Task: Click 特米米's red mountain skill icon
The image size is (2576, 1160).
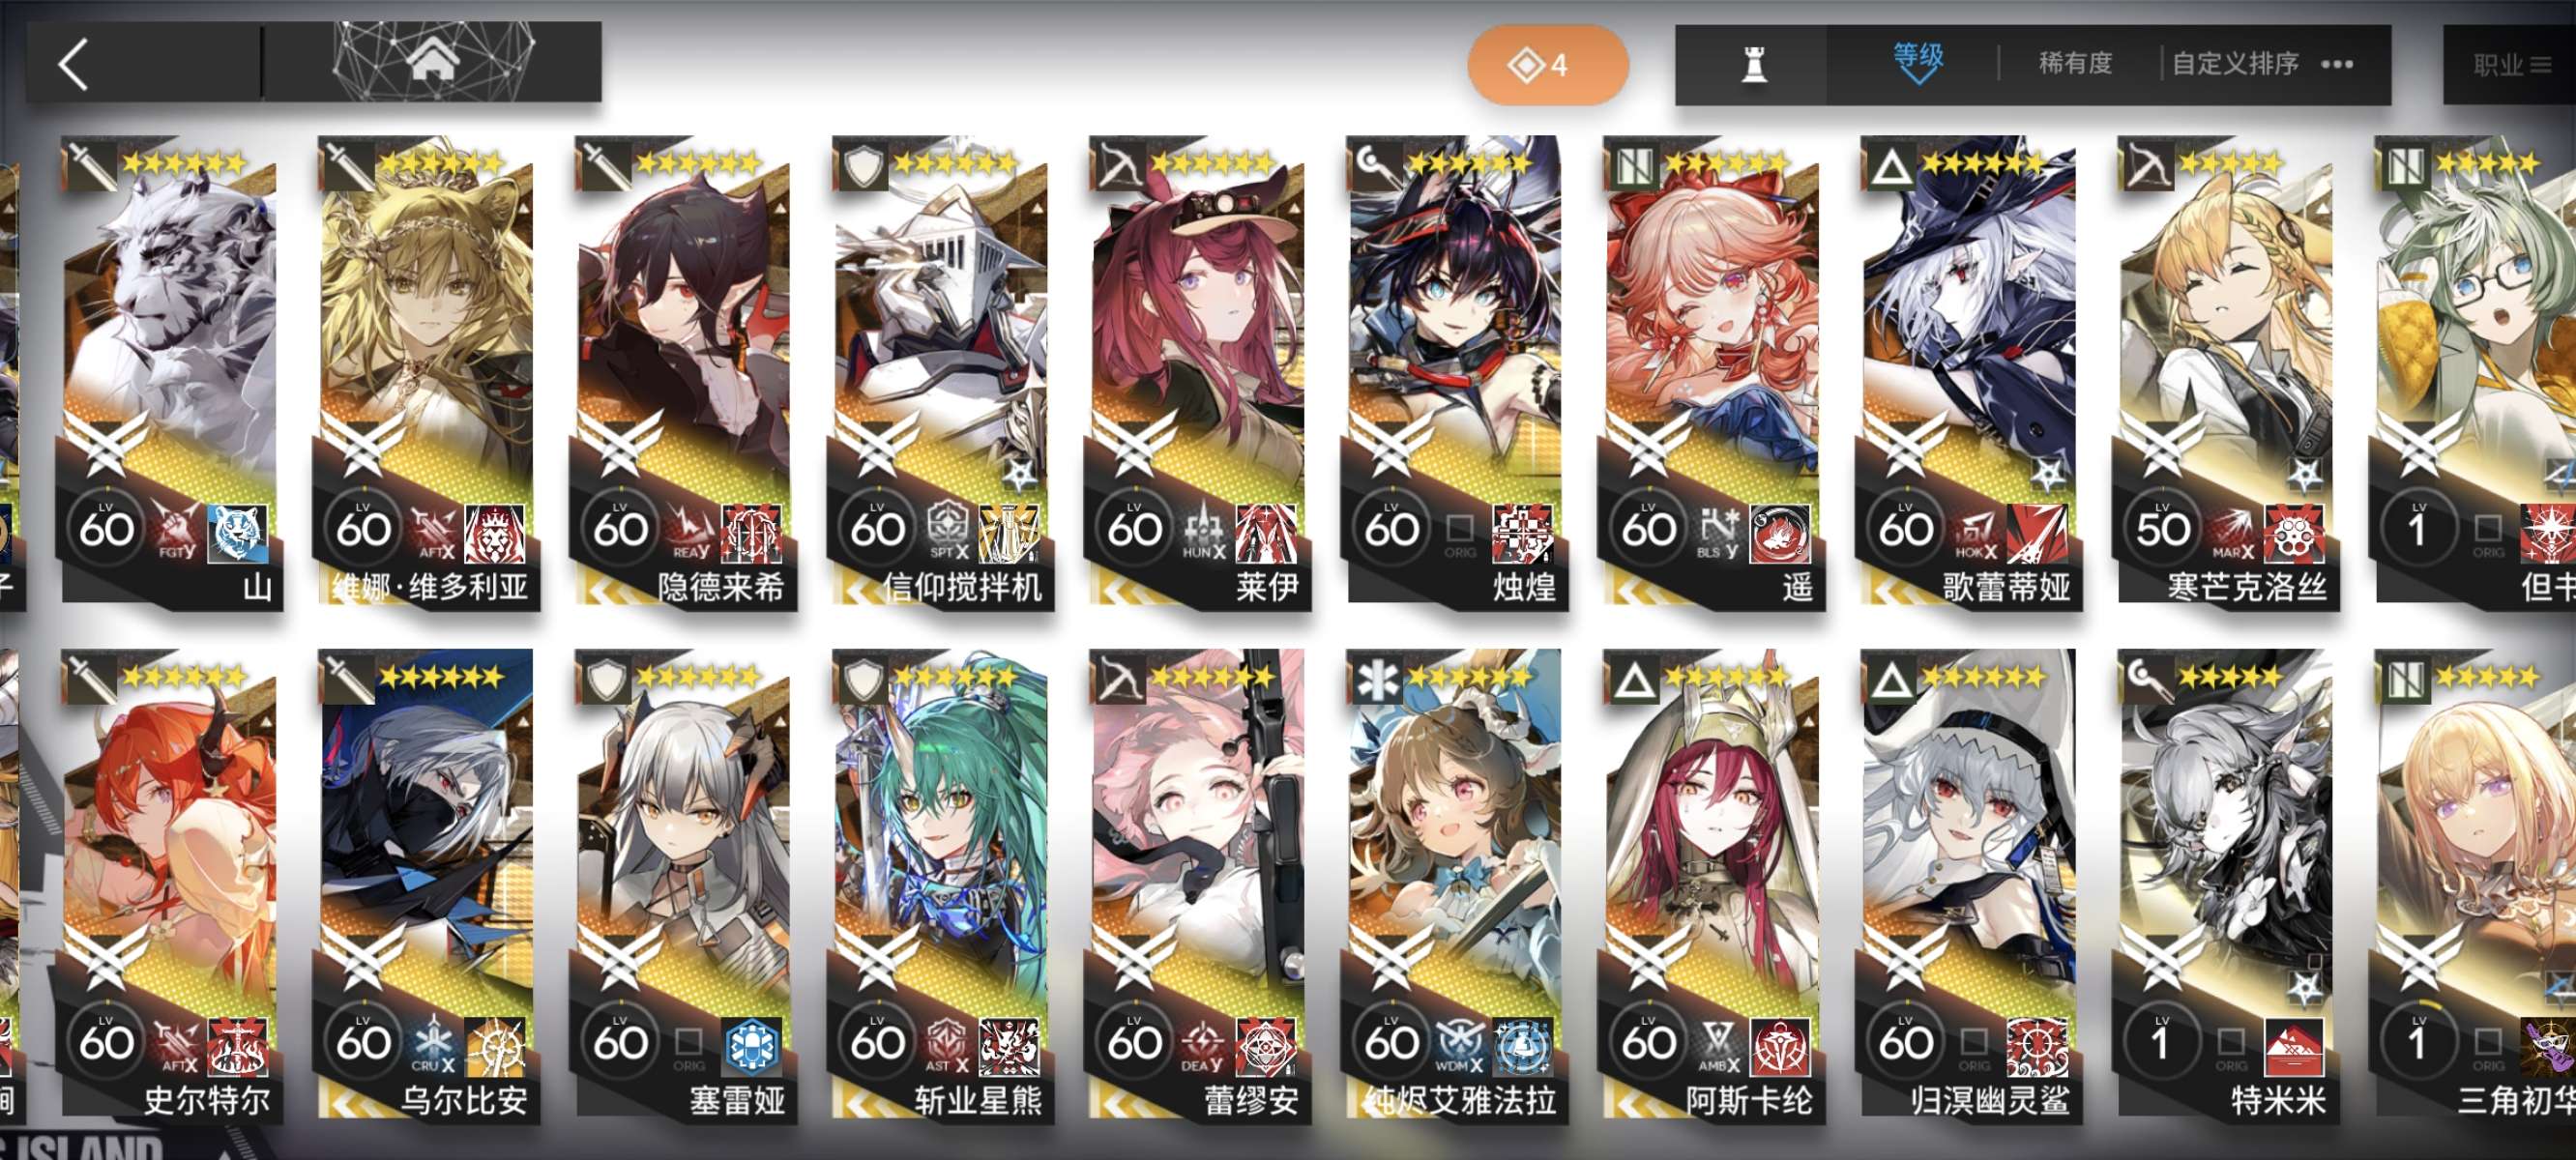Action: coord(2293,1047)
